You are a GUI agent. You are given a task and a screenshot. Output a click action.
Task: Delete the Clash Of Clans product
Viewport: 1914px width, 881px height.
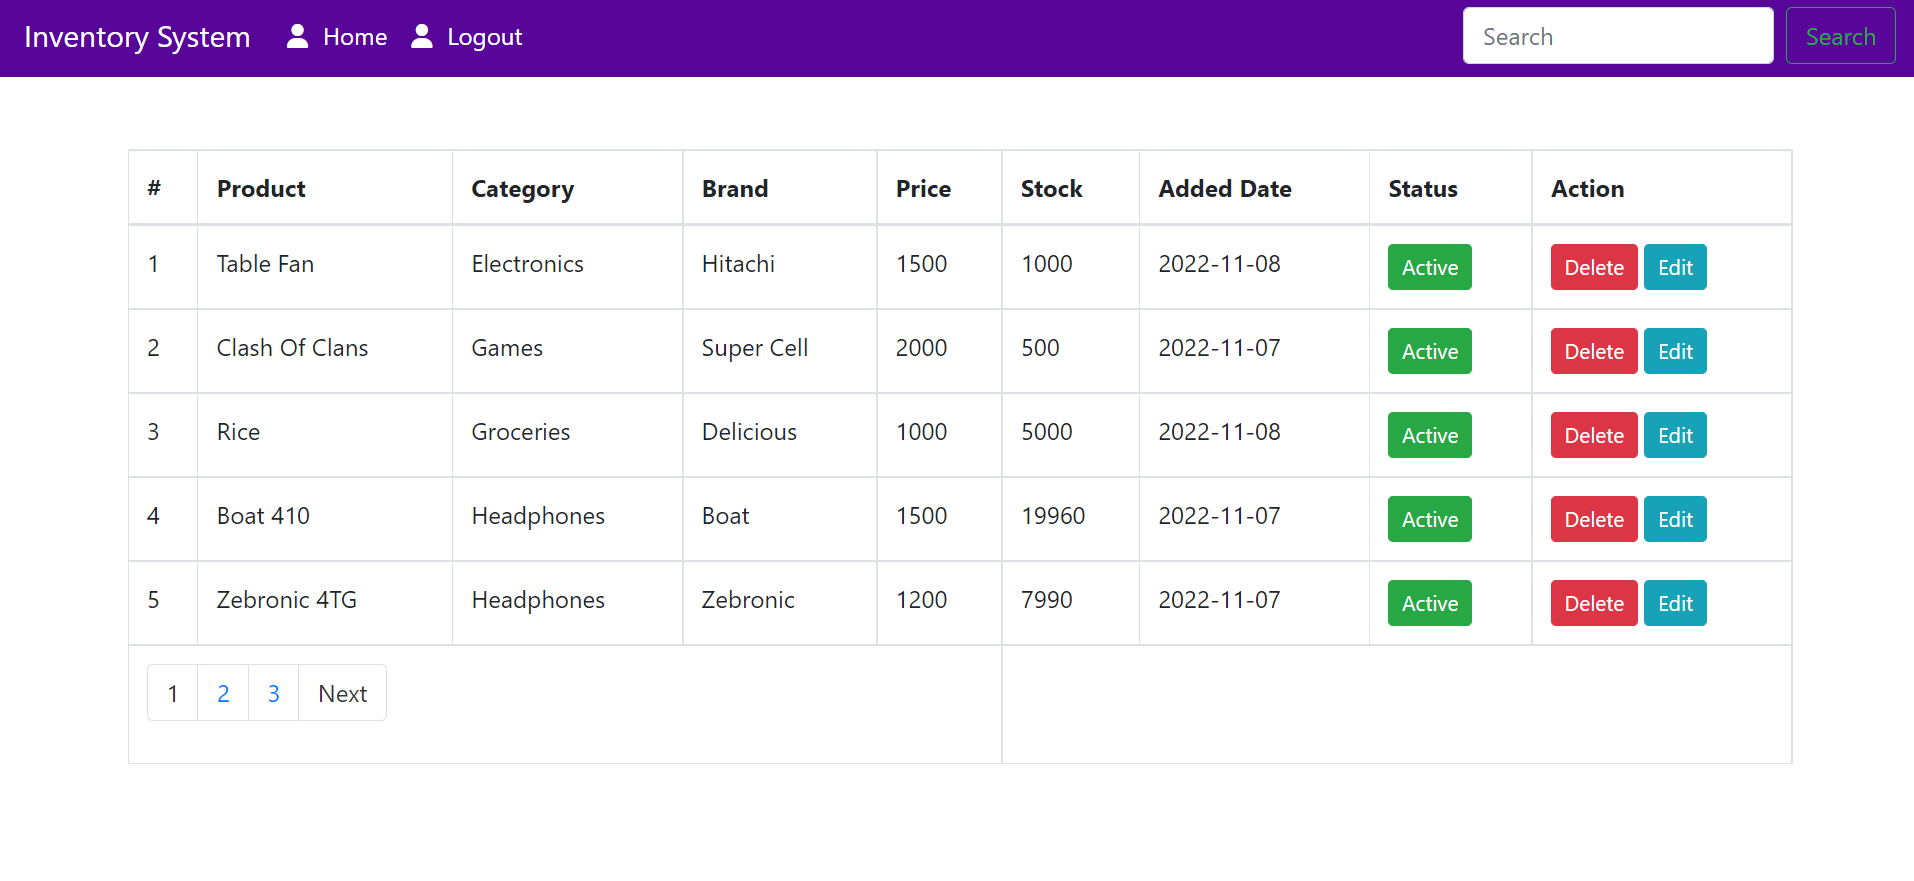click(x=1593, y=351)
